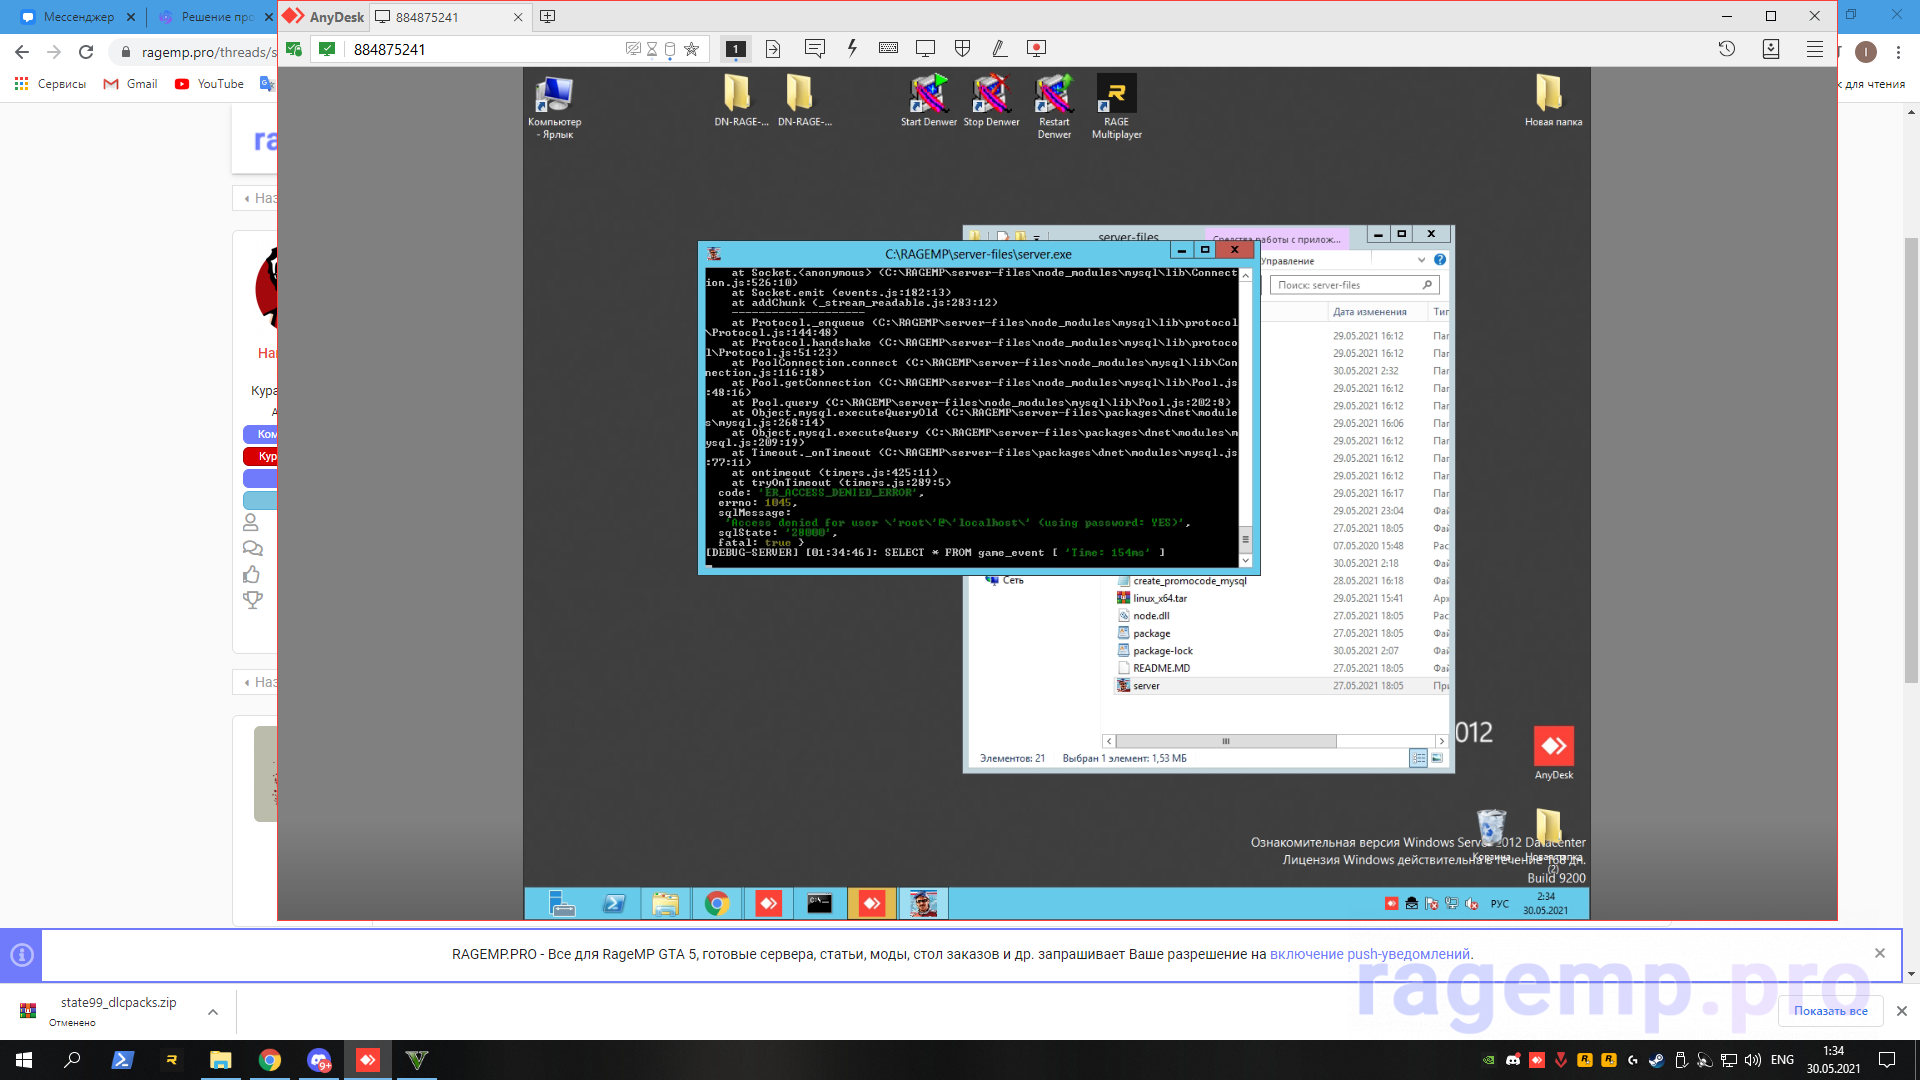The width and height of the screenshot is (1920, 1080).
Task: Open Сервисы apps bookmark in Chrome
Action: pos(50,84)
